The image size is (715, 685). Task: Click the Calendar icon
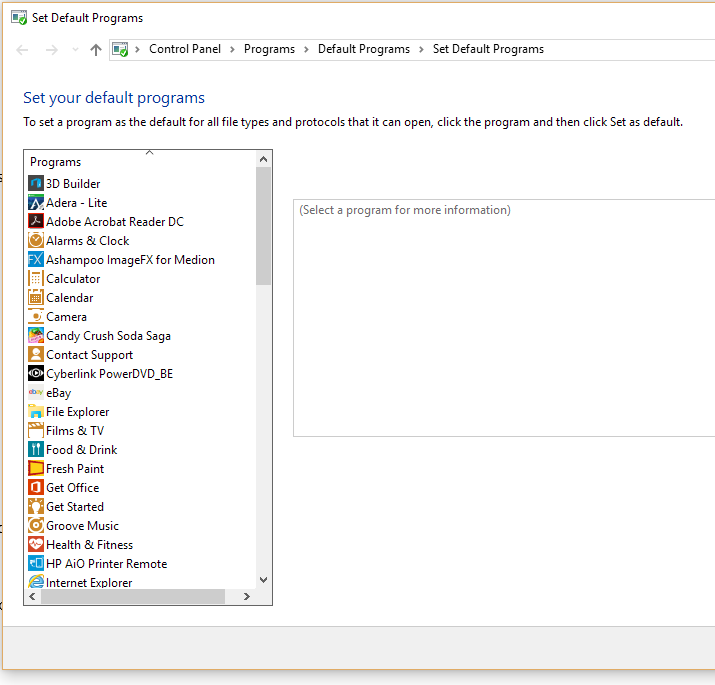(x=36, y=297)
